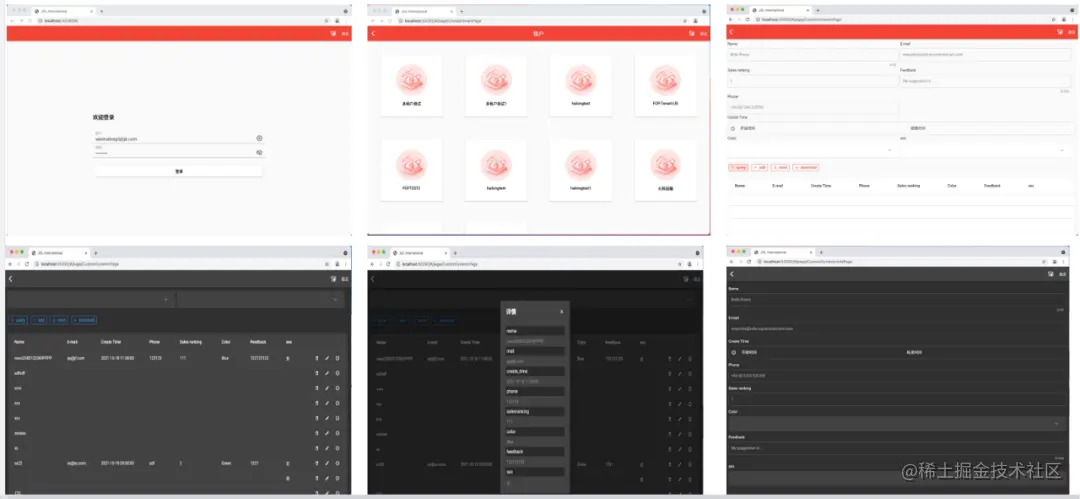1080x499 pixels.
Task: Click red reset button in light form window
Action: (780, 167)
